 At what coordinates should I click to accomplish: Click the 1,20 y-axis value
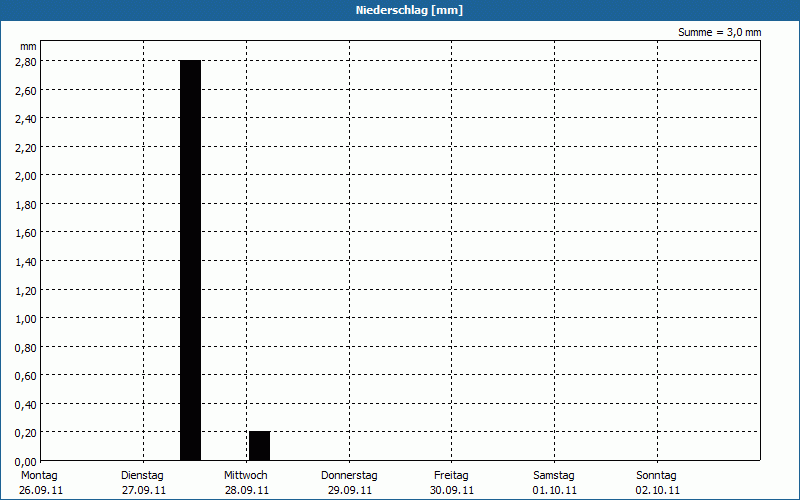pos(26,291)
